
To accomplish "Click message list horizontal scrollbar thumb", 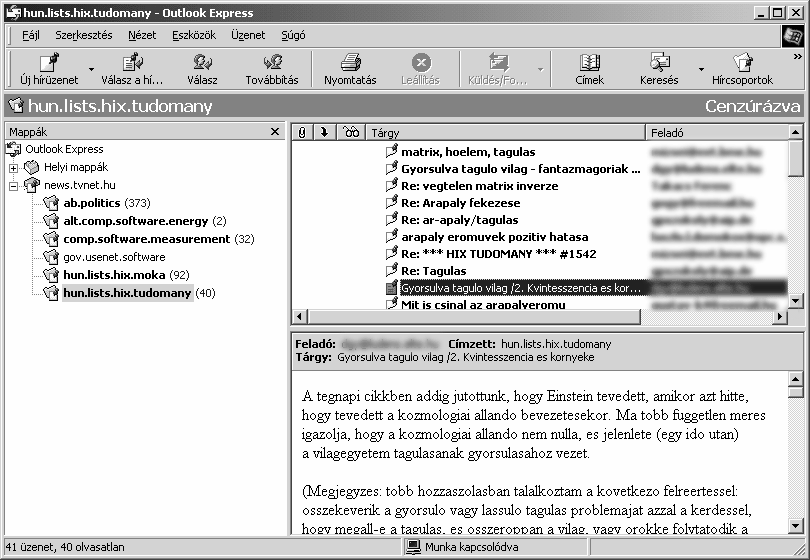I will click(474, 317).
